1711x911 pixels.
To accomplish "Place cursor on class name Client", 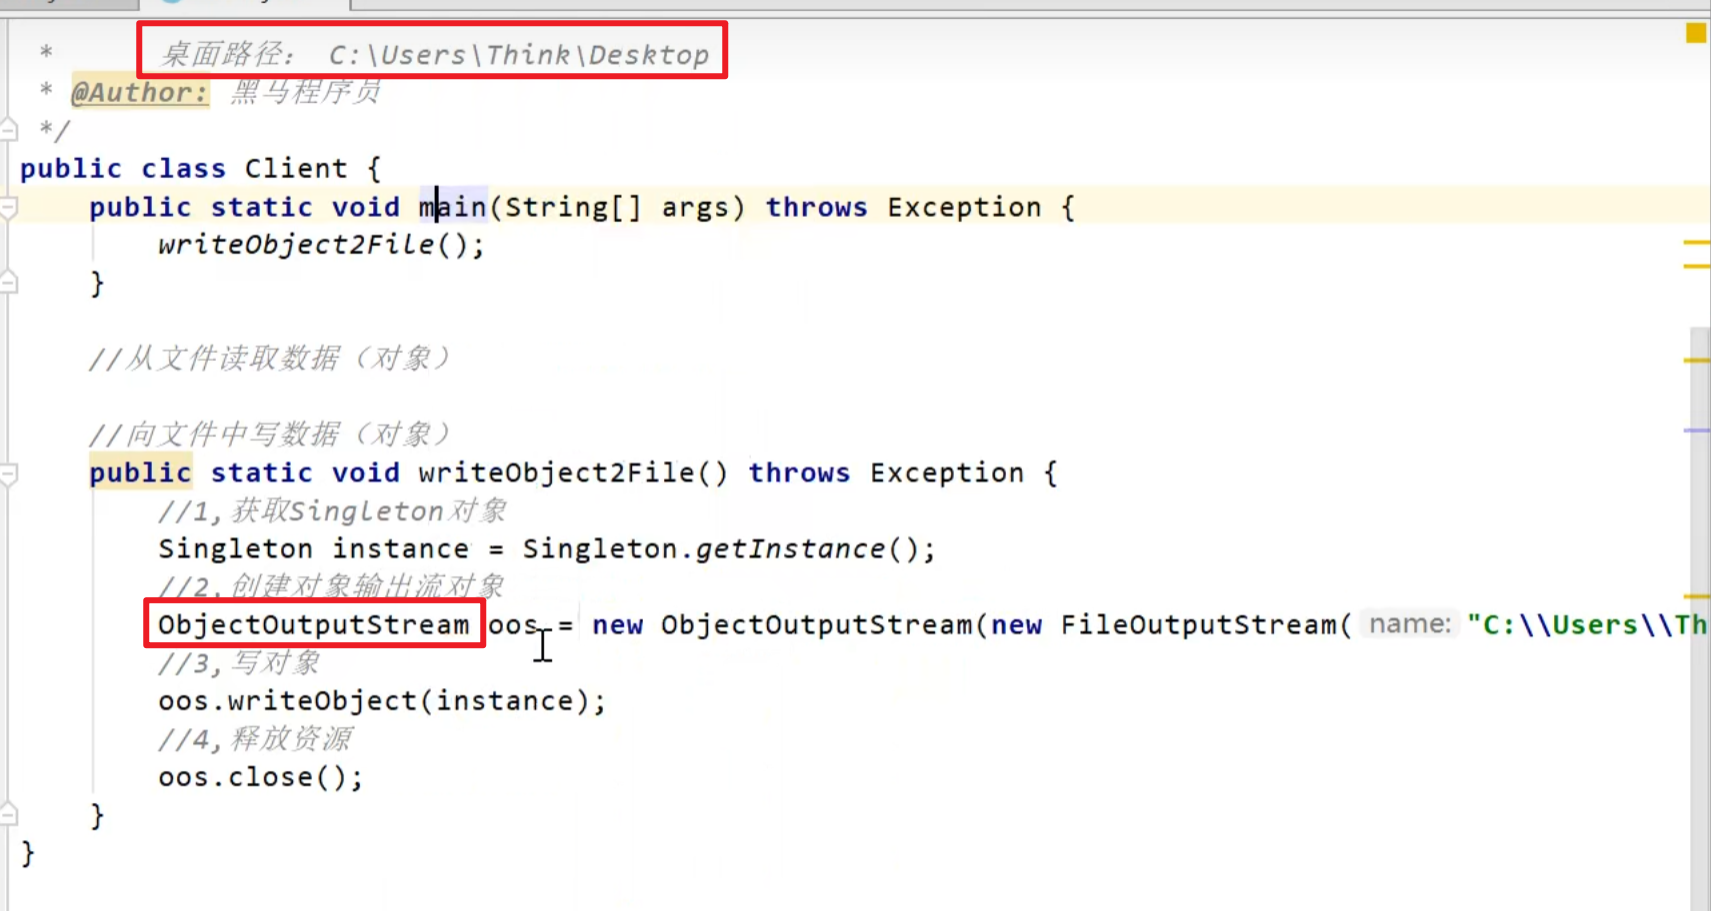I will click(296, 168).
